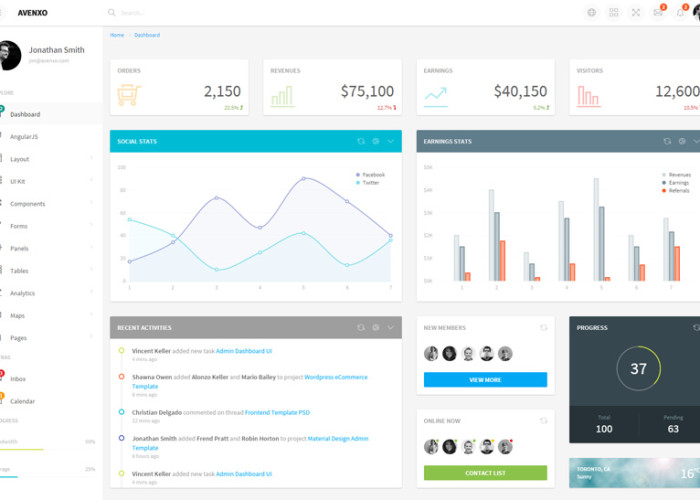700x500 pixels.
Task: Expand the Components submenu arrow
Action: 92,202
